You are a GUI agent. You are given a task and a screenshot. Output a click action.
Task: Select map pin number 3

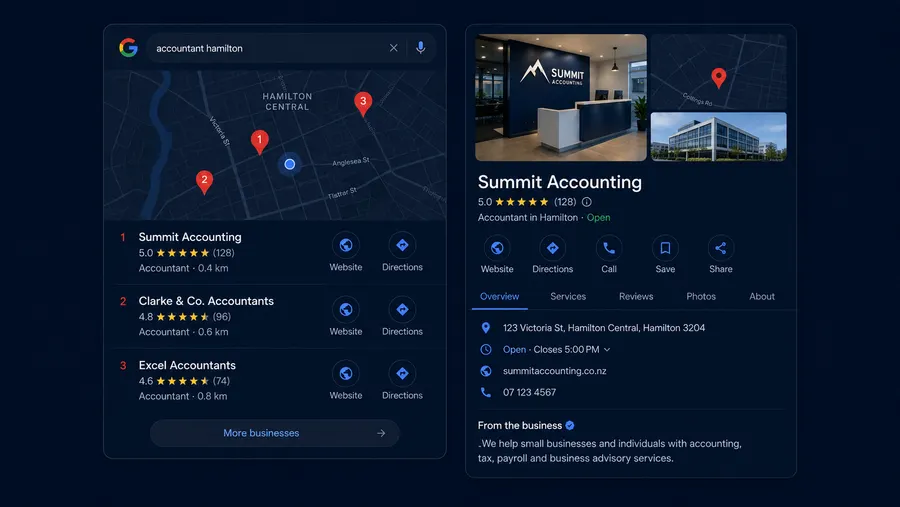(363, 103)
